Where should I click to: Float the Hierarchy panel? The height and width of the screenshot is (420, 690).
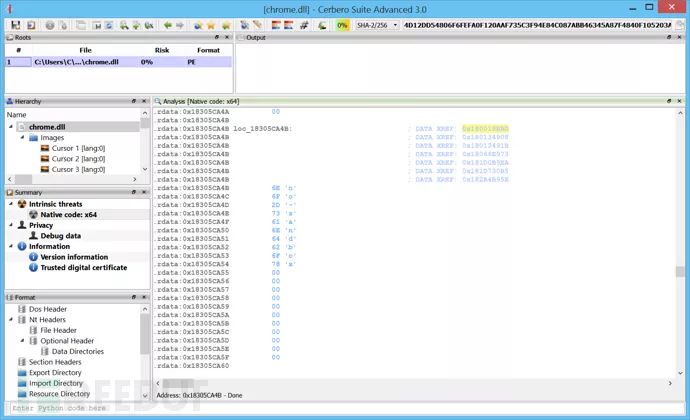(x=133, y=101)
